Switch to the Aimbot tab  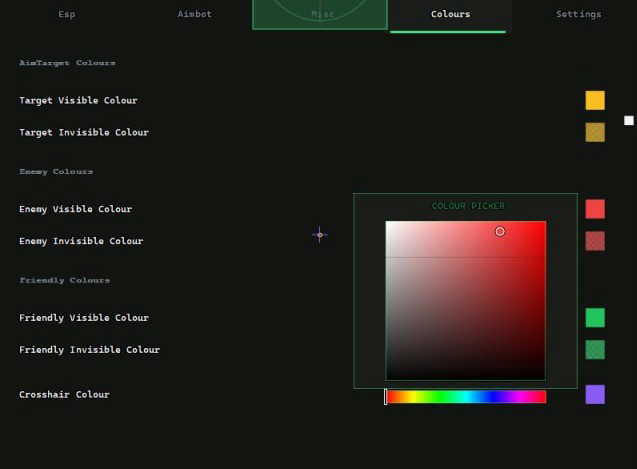click(x=195, y=14)
